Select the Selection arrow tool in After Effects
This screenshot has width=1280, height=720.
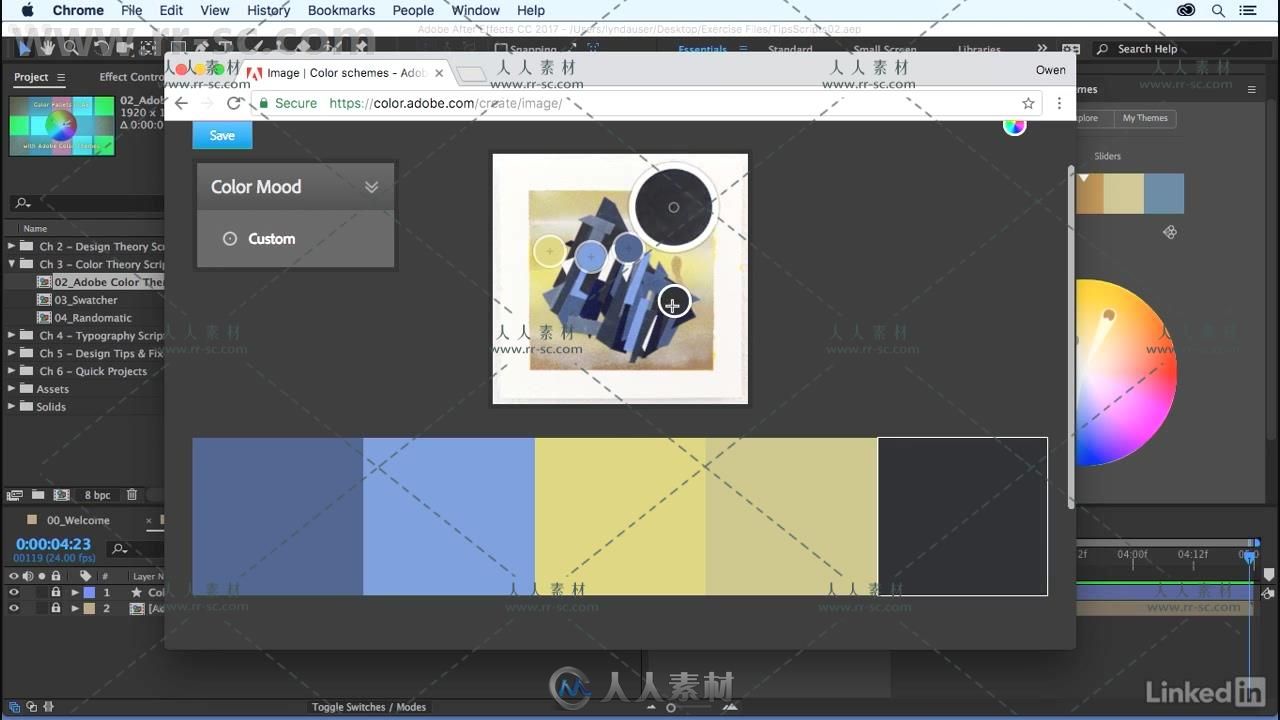[x=25, y=48]
